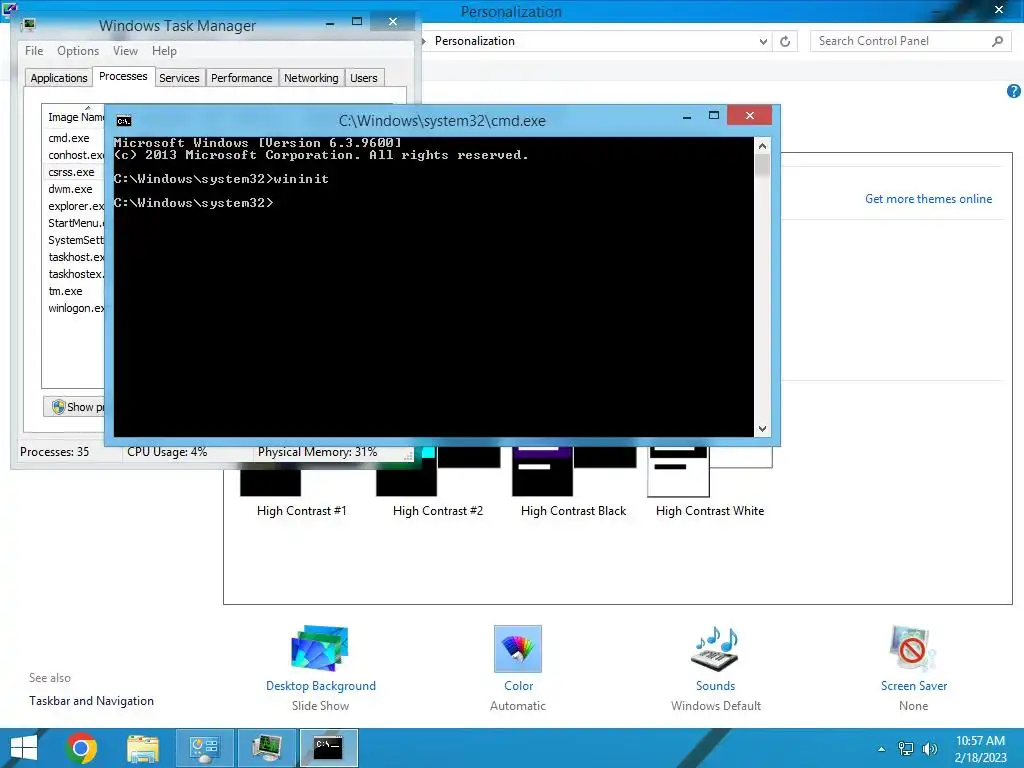This screenshot has height=768, width=1024.
Task: Expand the address bar history dropdown
Action: pyautogui.click(x=763, y=41)
